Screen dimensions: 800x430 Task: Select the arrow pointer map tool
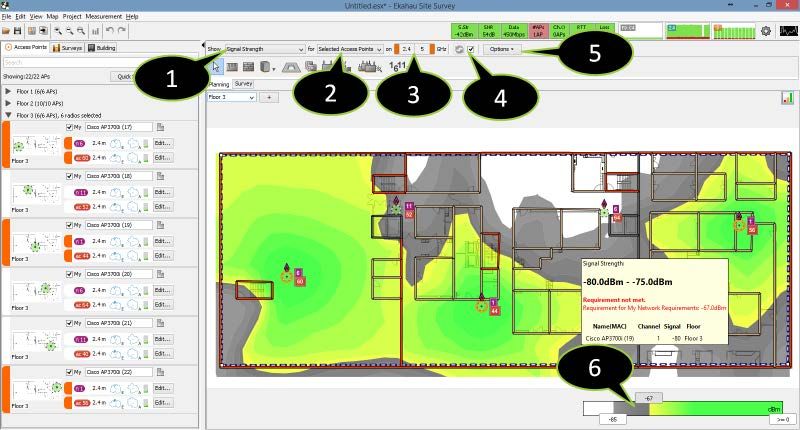217,66
